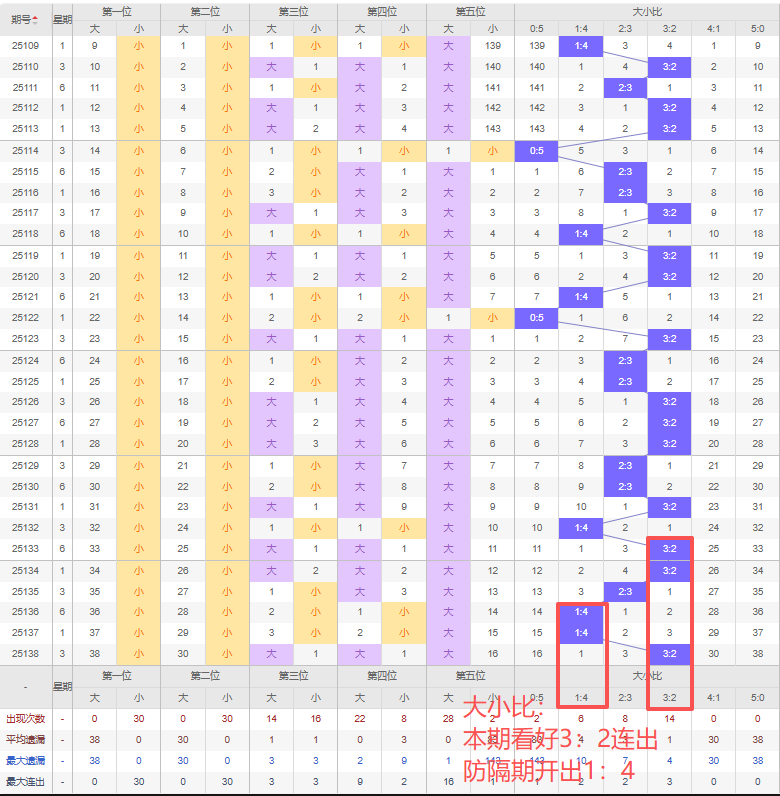Click the highlighted 3:2 cell in row 25110
Viewport: 780px width, 796px height.
coord(669,67)
